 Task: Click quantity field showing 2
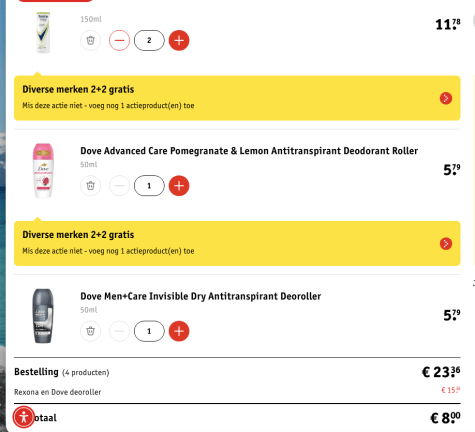[149, 40]
